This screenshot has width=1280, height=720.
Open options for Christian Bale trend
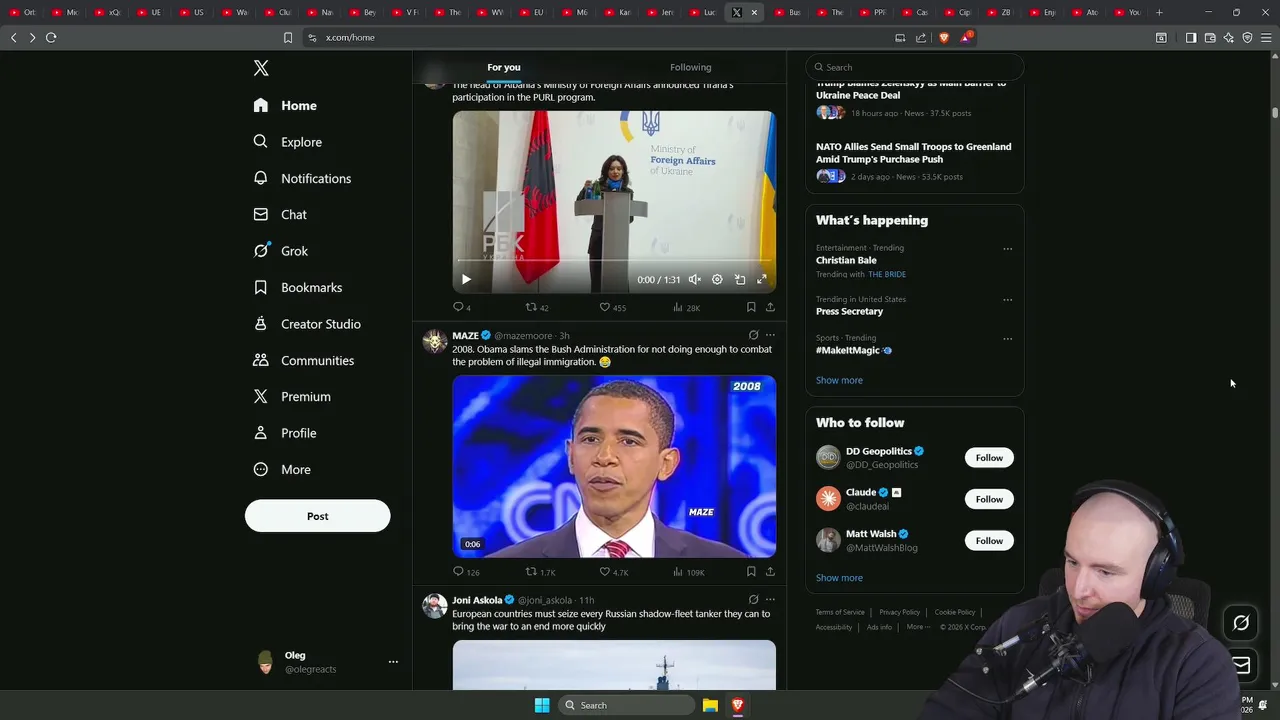(x=1007, y=249)
